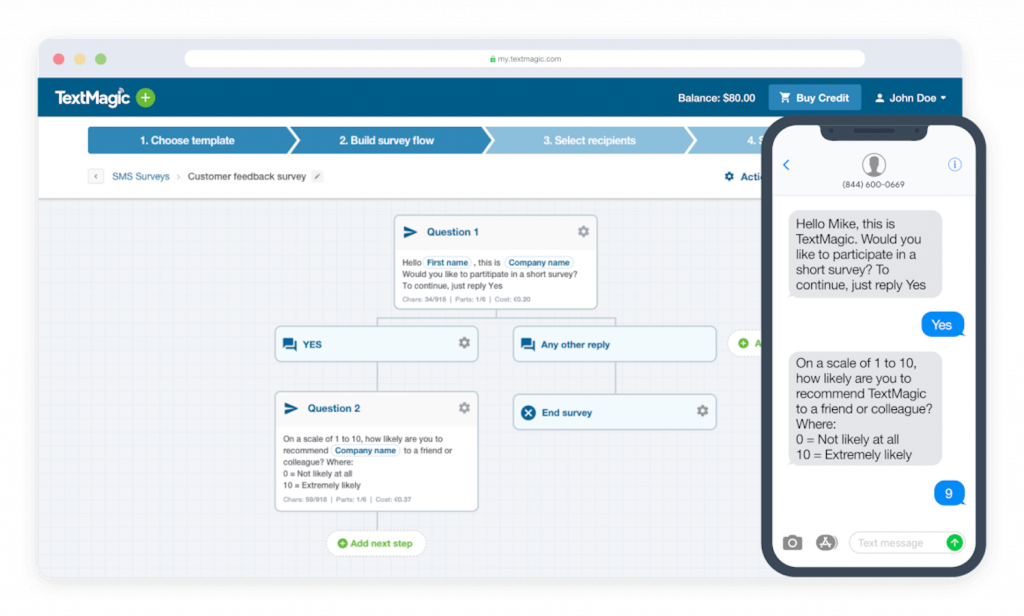
Task: Click the breadcrumb back arrow button
Action: (96, 177)
